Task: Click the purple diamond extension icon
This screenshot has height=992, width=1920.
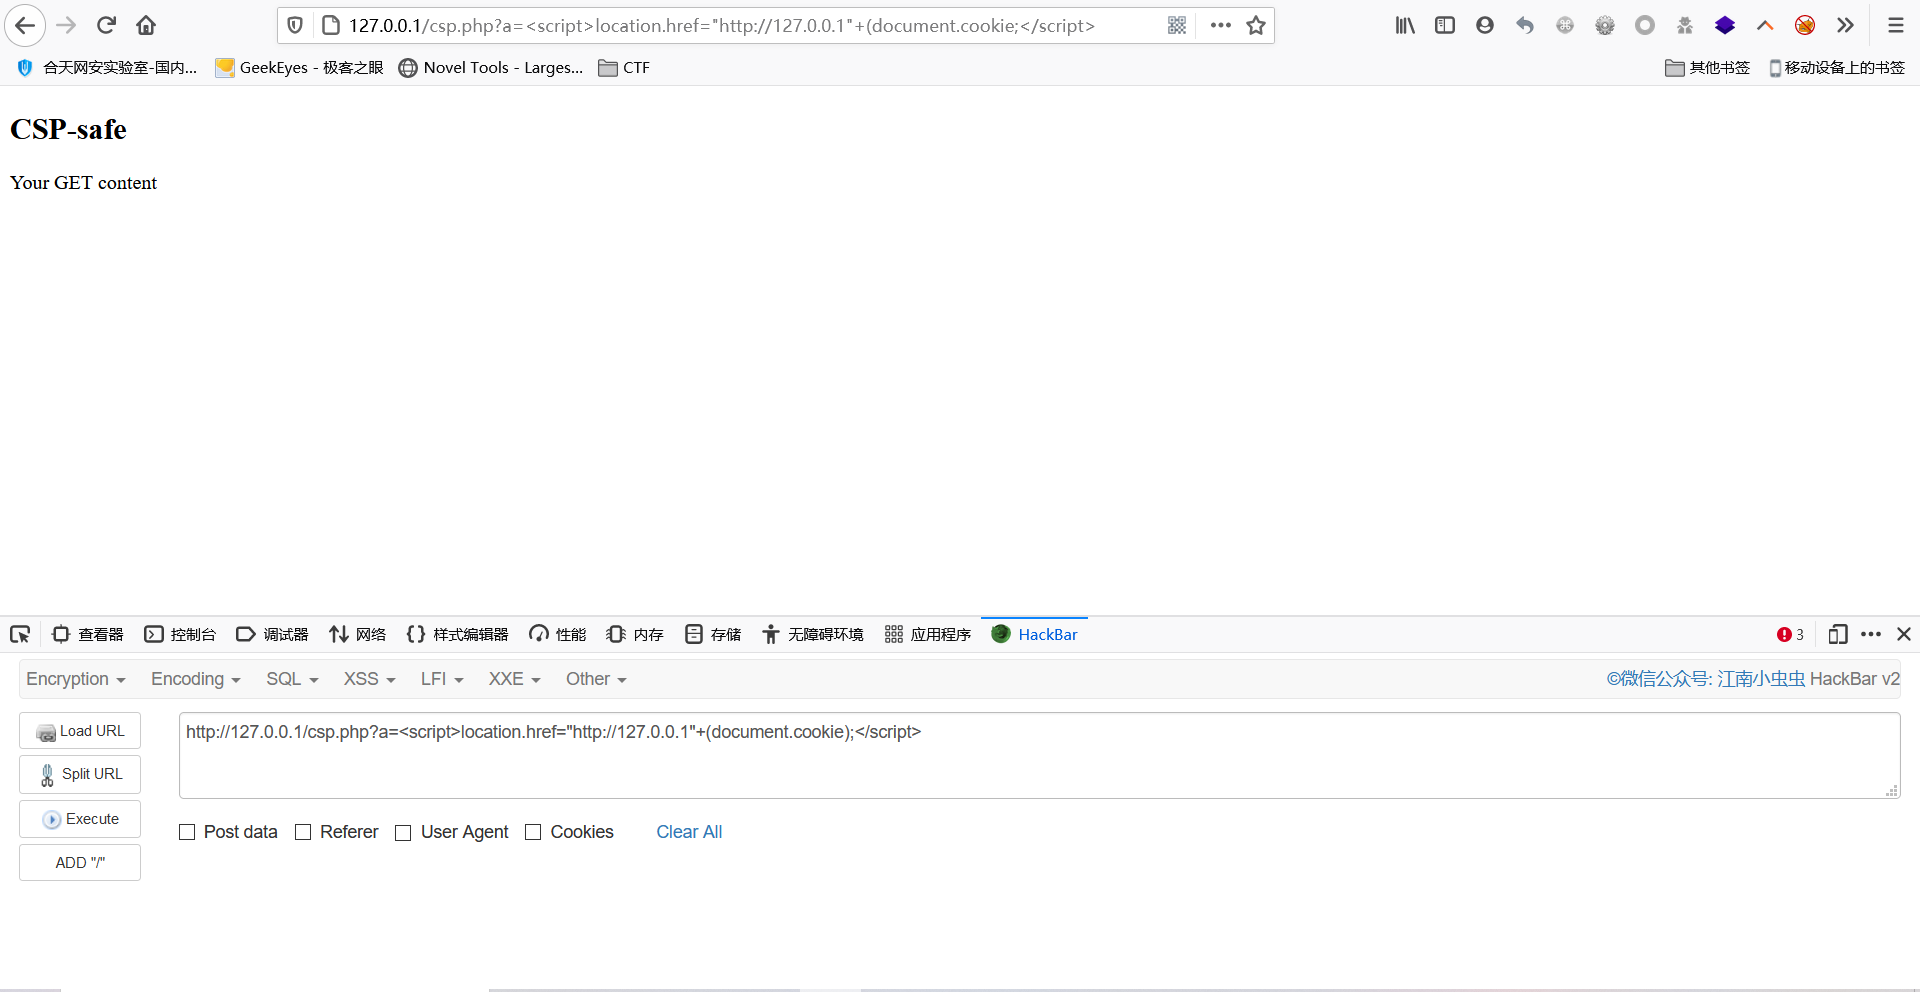Action: pos(1725,25)
